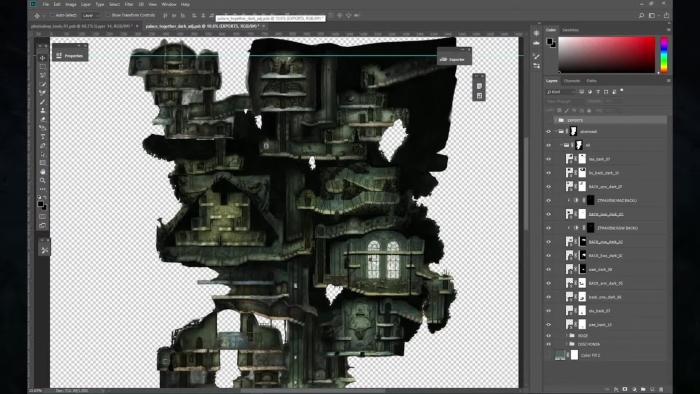Image resolution: width=700 pixels, height=394 pixels.
Task: Click the delete layer trash icon
Action: [661, 389]
